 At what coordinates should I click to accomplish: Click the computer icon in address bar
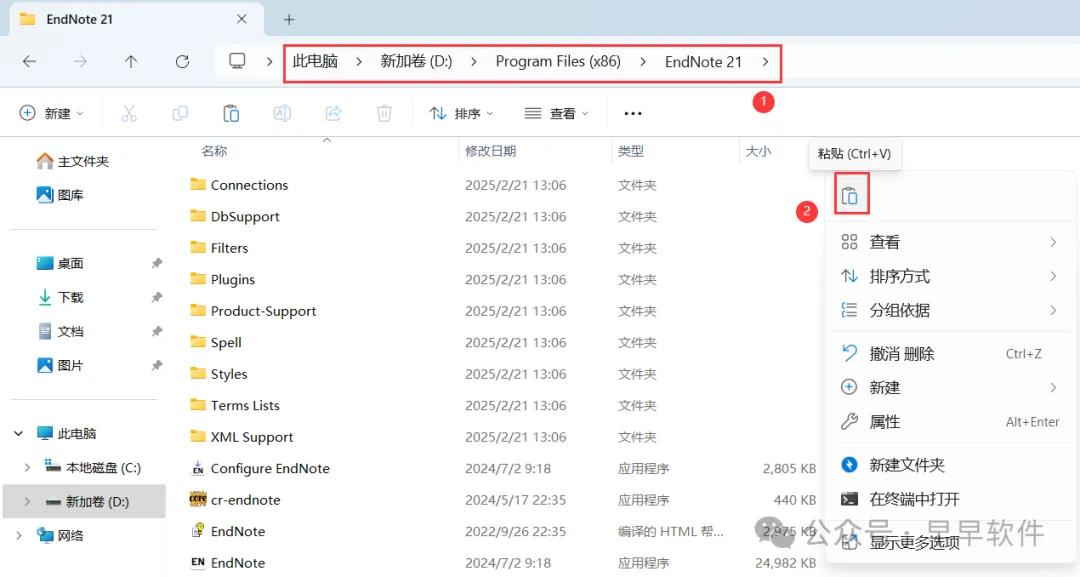237,61
